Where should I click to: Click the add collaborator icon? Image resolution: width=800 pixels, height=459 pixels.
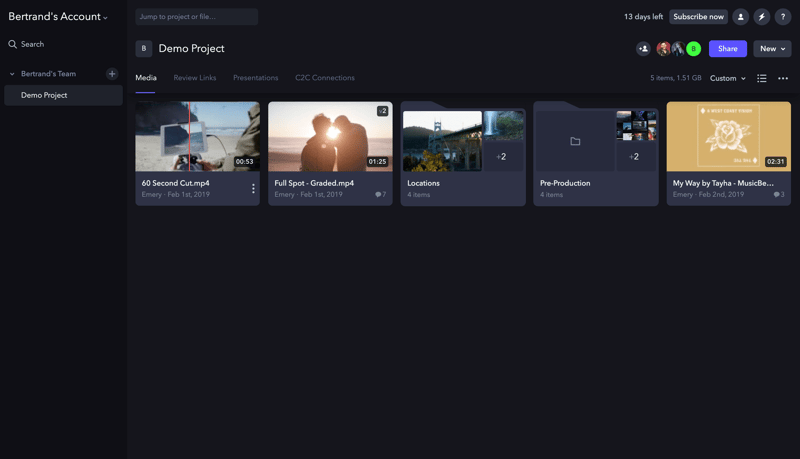(x=643, y=49)
